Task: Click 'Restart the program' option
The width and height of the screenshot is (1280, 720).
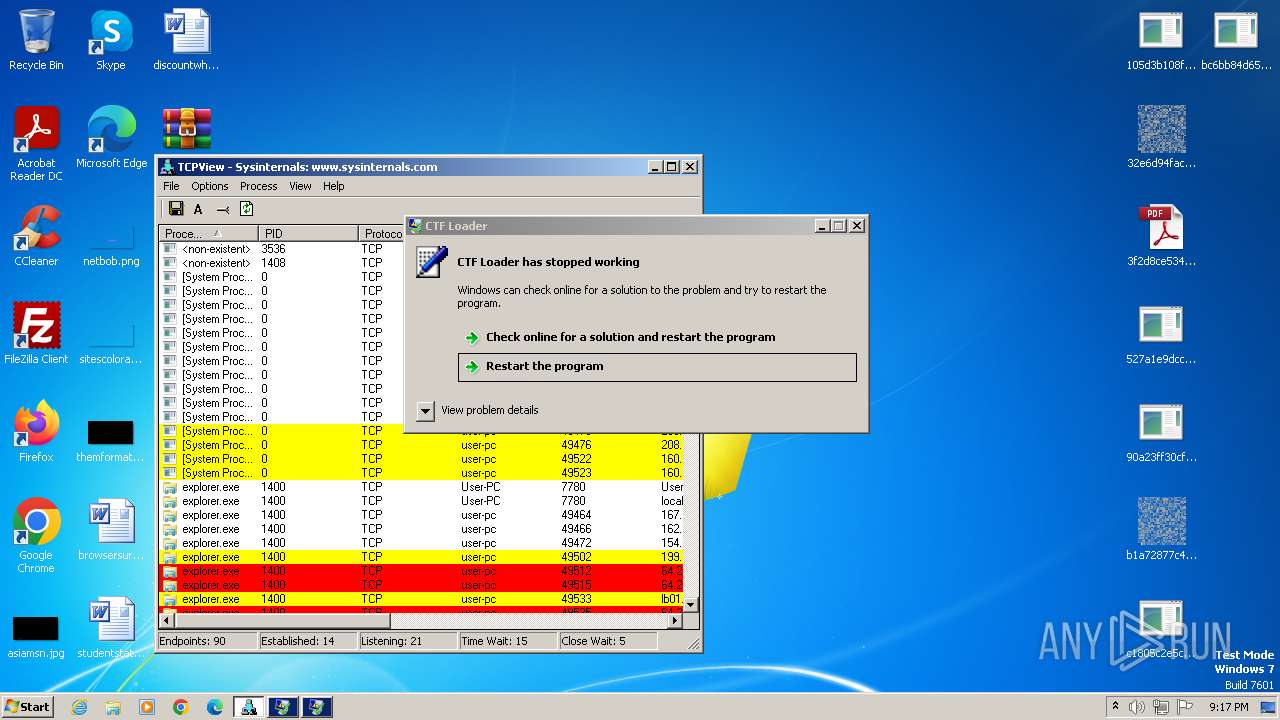Action: pos(657,367)
